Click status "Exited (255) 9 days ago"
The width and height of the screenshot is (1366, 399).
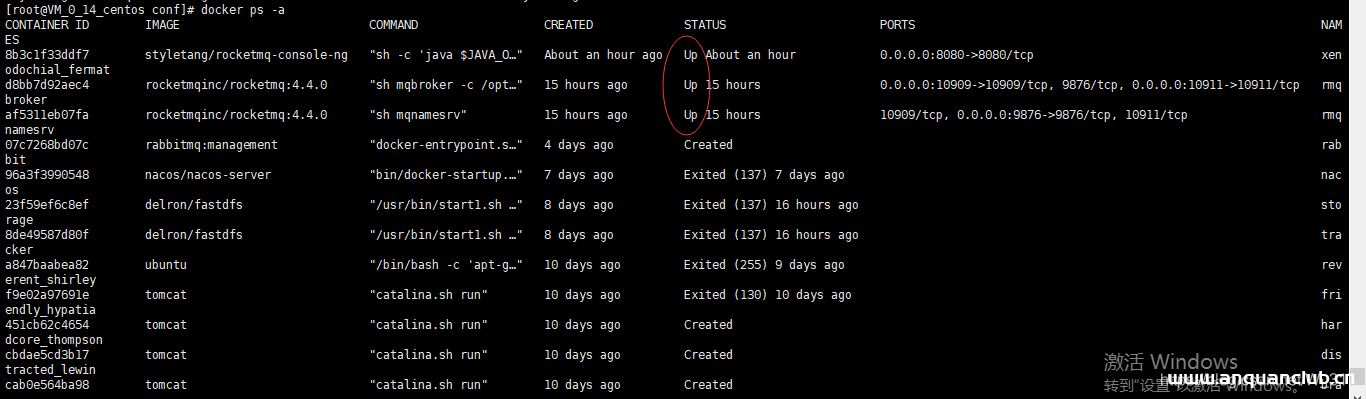(x=764, y=265)
